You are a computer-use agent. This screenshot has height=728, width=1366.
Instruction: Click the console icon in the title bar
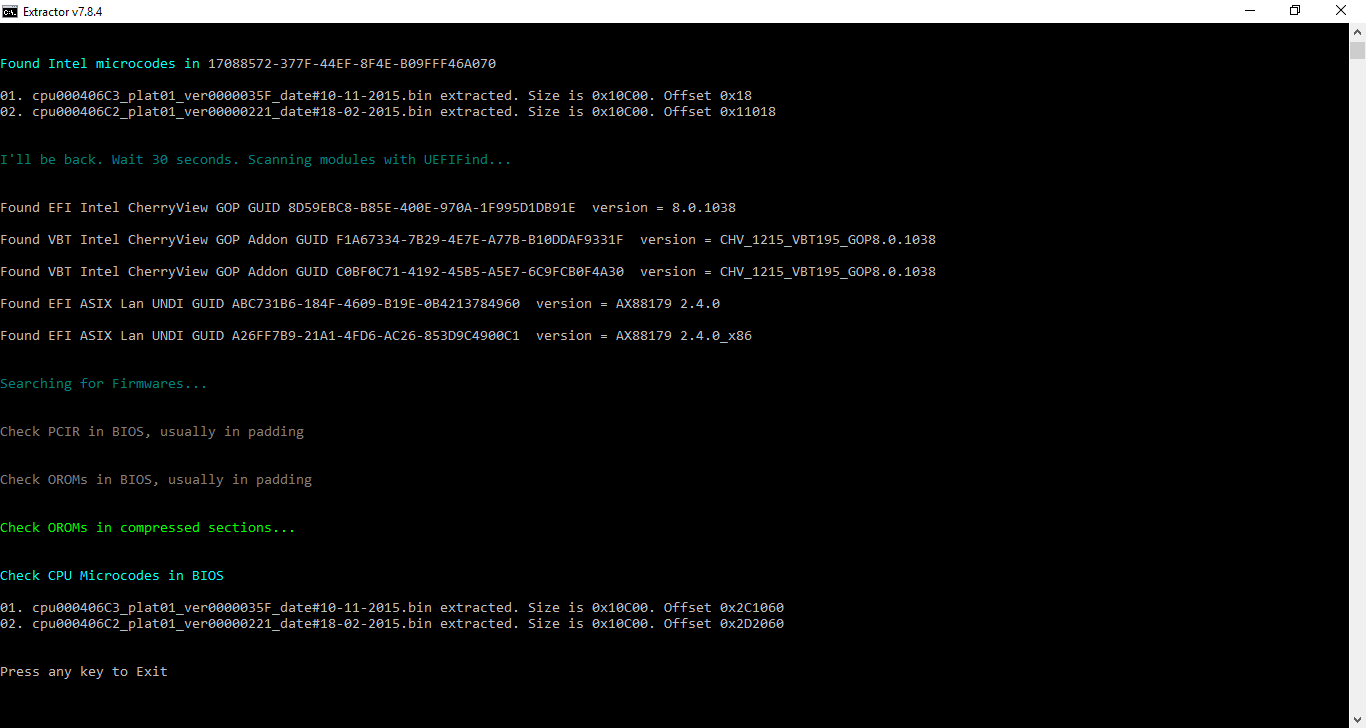pos(10,11)
